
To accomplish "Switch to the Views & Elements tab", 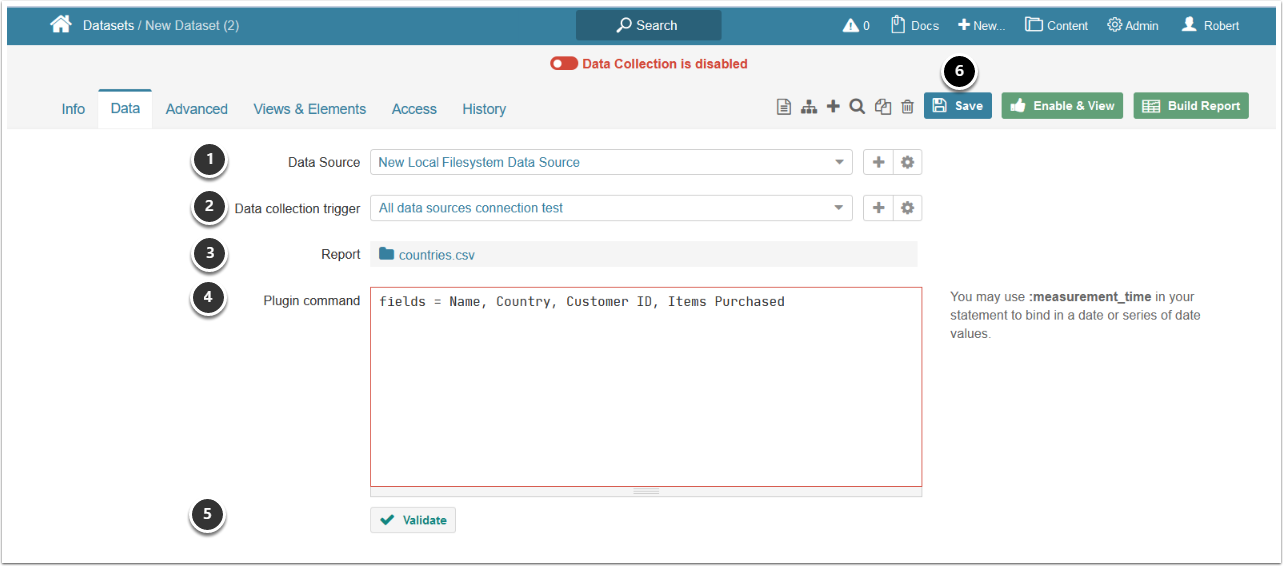I will 310,109.
